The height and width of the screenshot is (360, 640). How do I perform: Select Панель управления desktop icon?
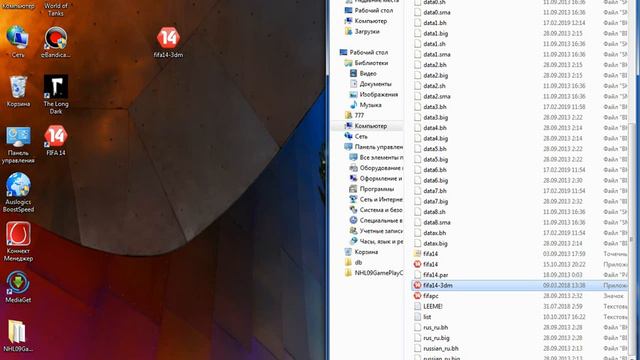[x=18, y=144]
